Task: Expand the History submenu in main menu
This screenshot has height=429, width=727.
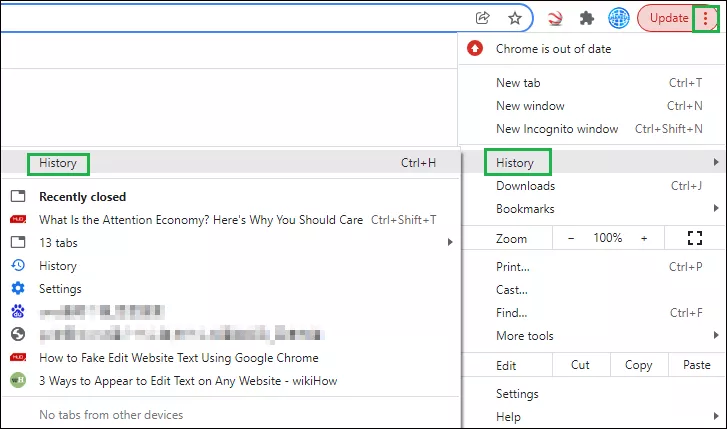Action: point(592,162)
